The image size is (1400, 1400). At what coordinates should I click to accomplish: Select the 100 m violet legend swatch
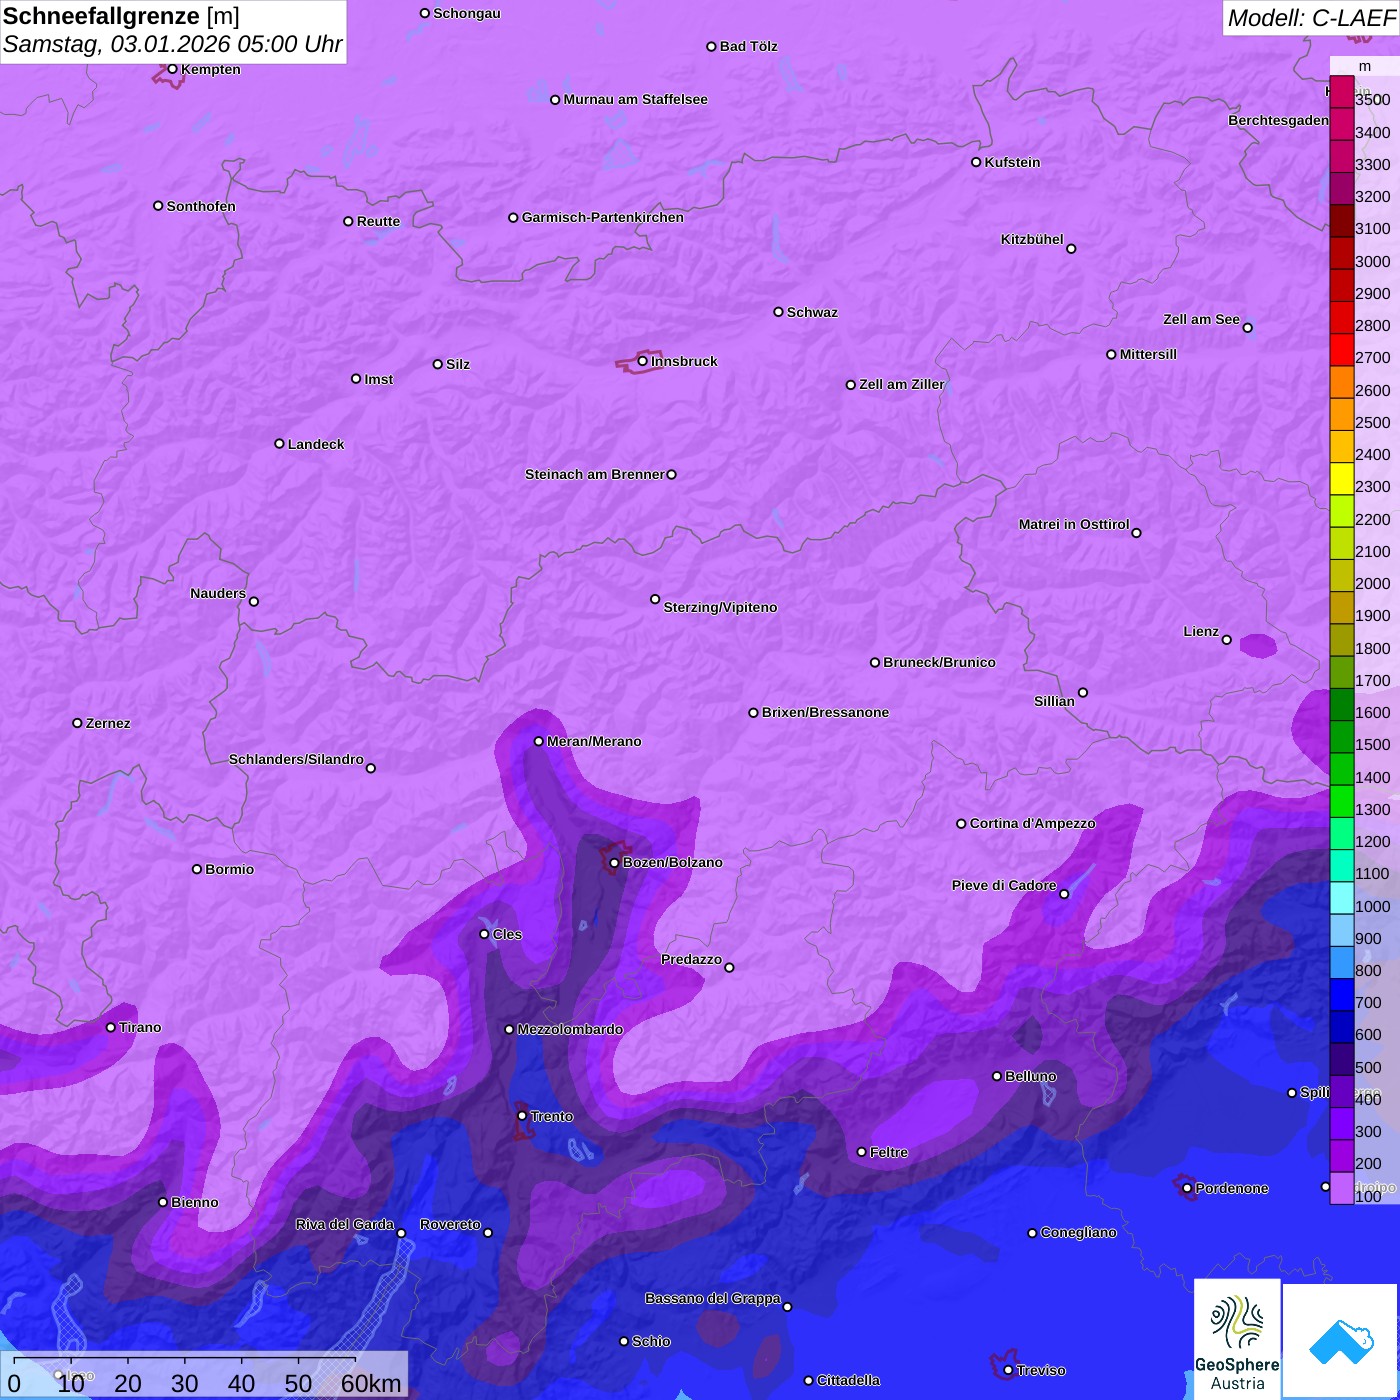[1341, 1188]
